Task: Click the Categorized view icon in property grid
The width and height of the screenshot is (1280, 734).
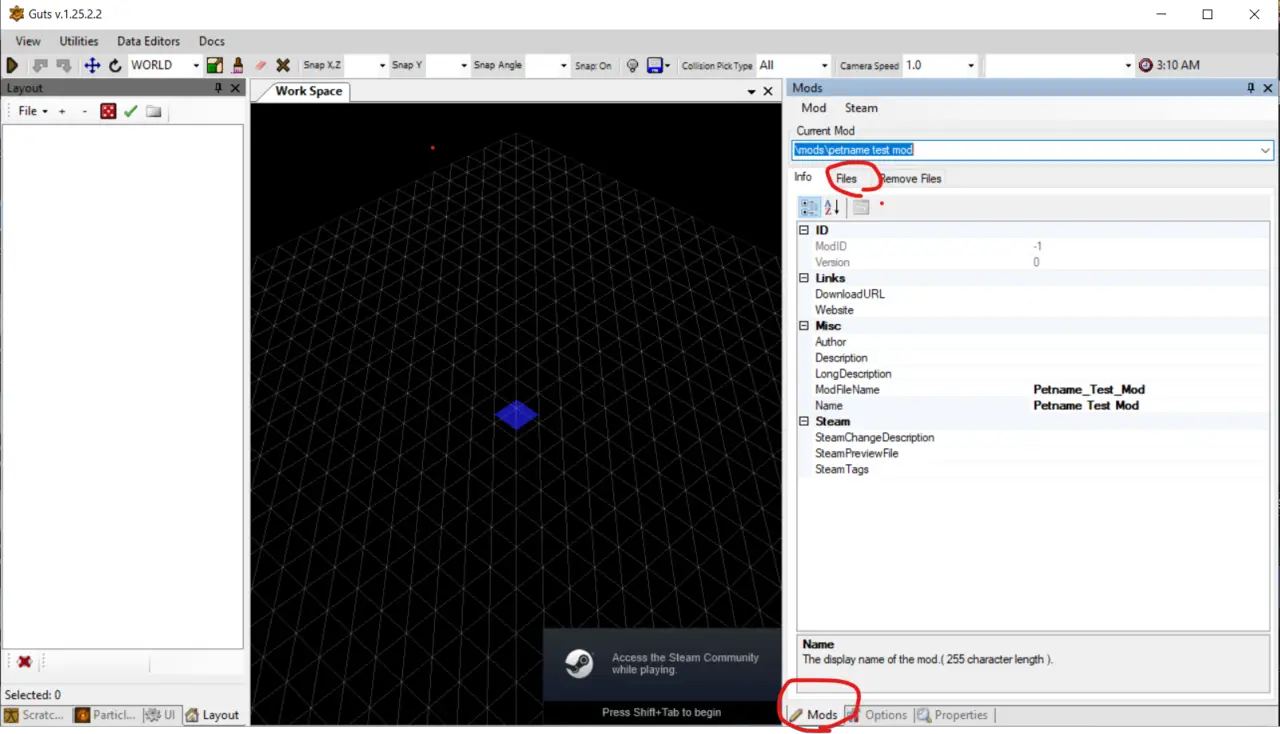Action: coord(810,207)
